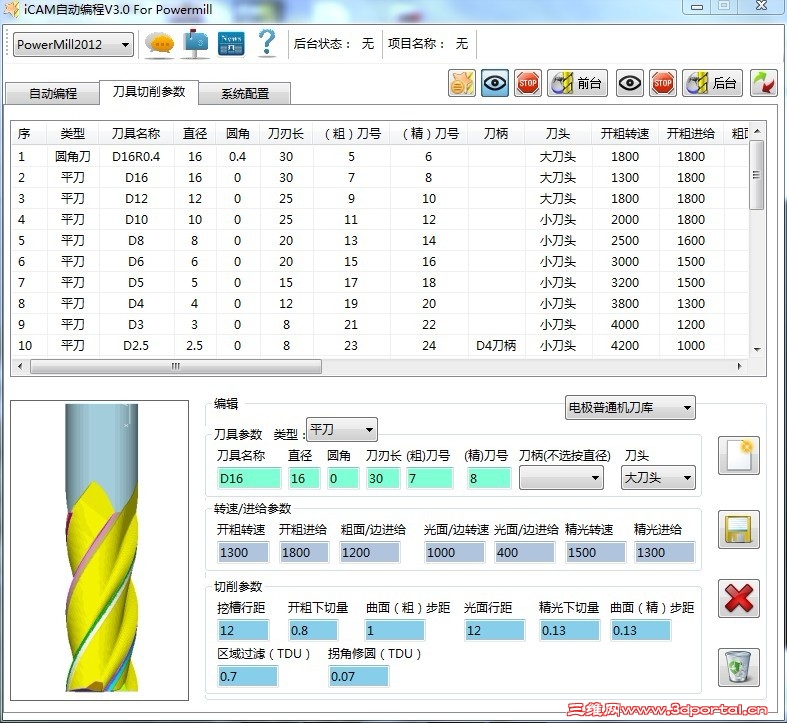Image resolution: width=787 pixels, height=723 pixels.
Task: Click the 区域过滤(TDU) field containing 0.7
Action: click(x=247, y=677)
